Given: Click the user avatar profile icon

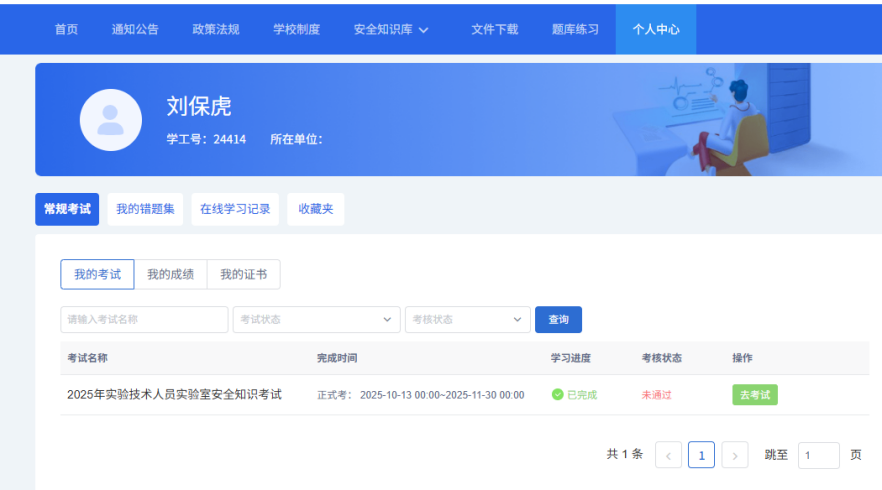Looking at the screenshot, I should click(x=110, y=120).
